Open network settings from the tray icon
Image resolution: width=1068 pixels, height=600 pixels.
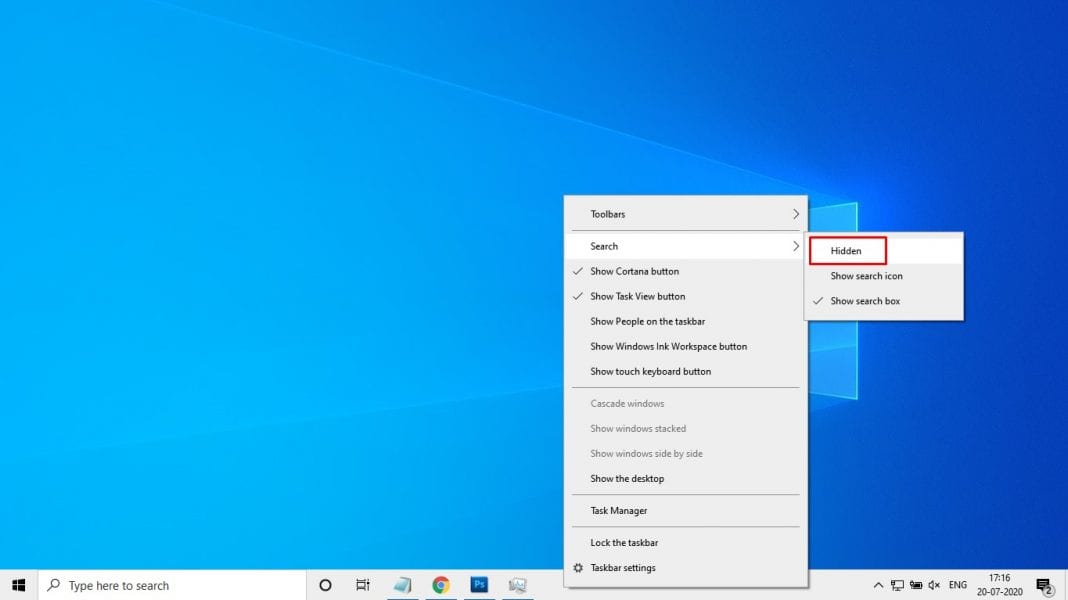897,585
